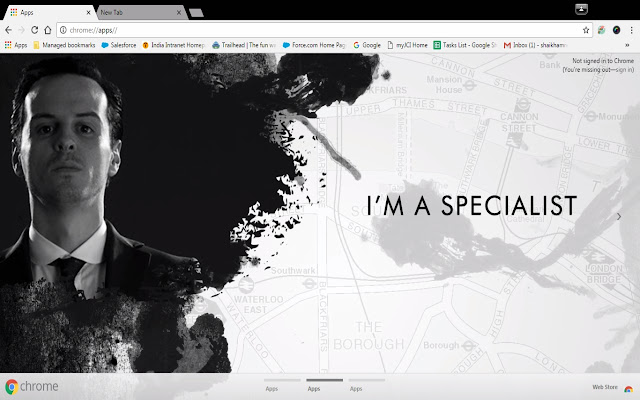Open the Google bookmark

(367, 45)
